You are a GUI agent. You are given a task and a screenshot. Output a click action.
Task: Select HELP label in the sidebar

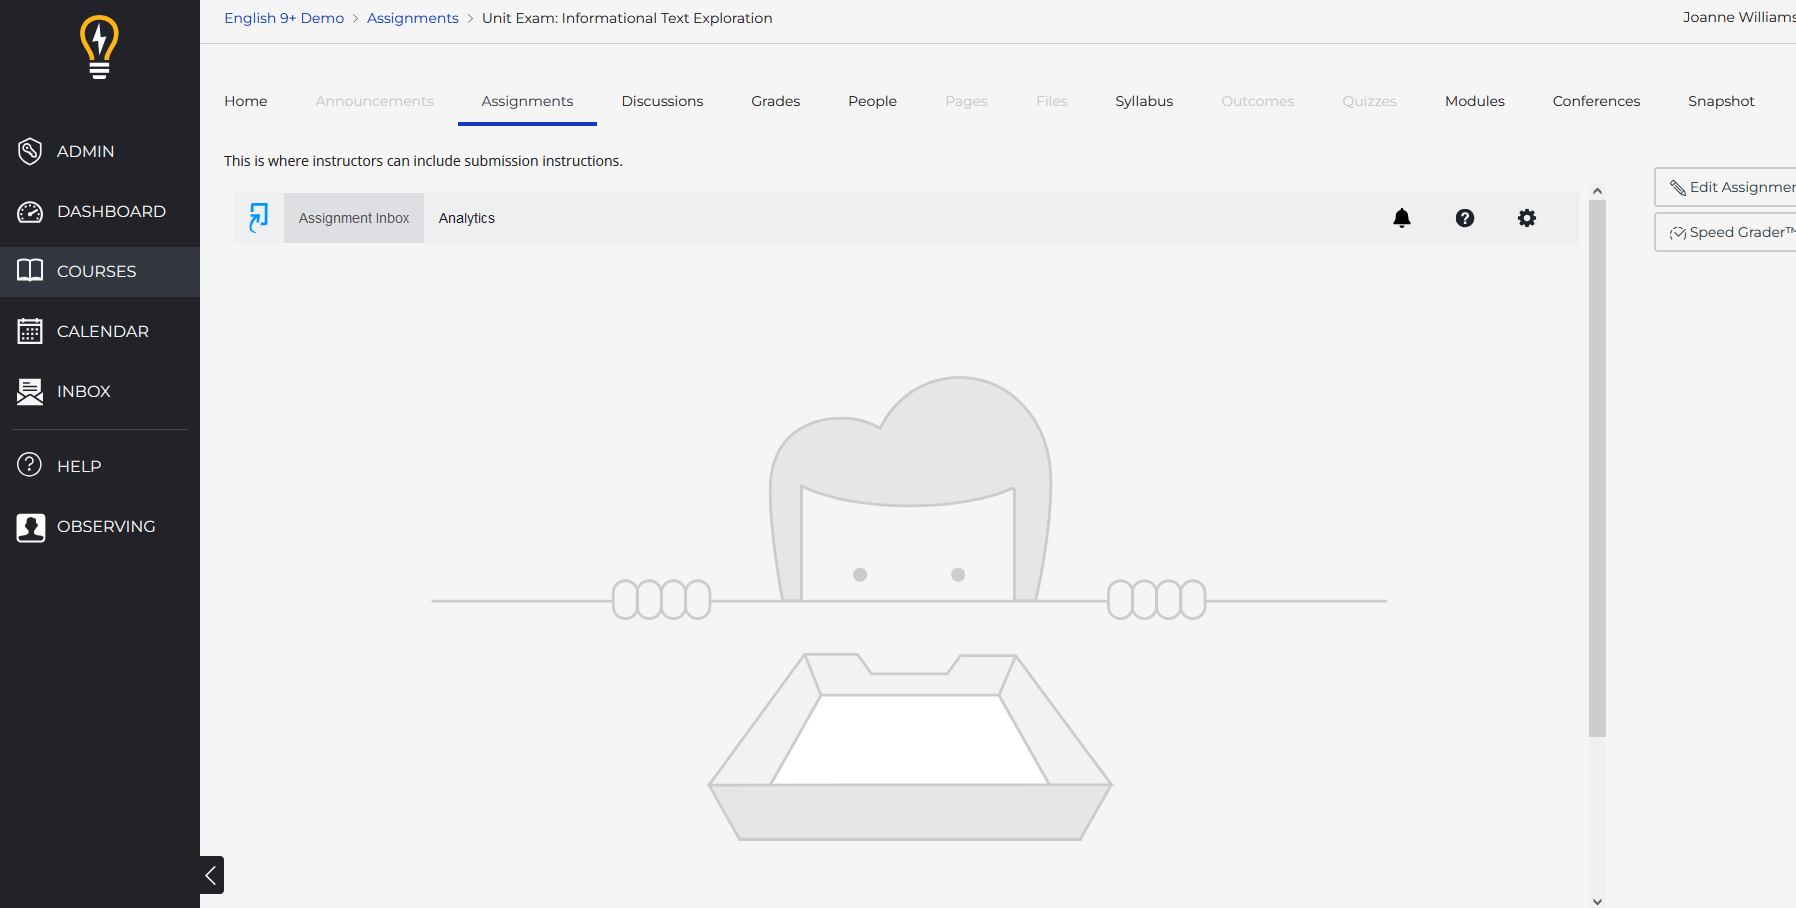[79, 466]
